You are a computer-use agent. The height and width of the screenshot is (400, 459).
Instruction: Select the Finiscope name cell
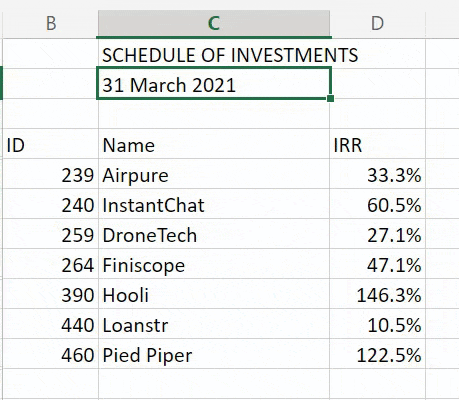(x=214, y=264)
